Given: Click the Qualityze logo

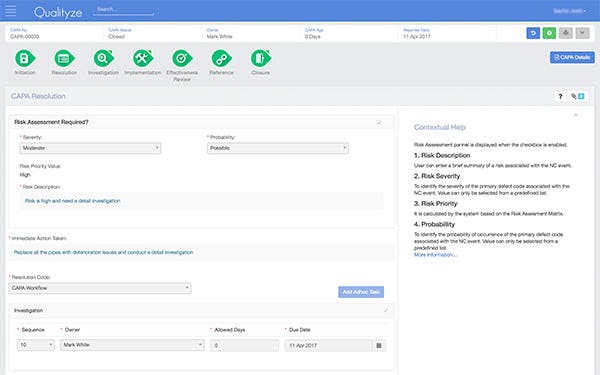Looking at the screenshot, I should point(58,13).
